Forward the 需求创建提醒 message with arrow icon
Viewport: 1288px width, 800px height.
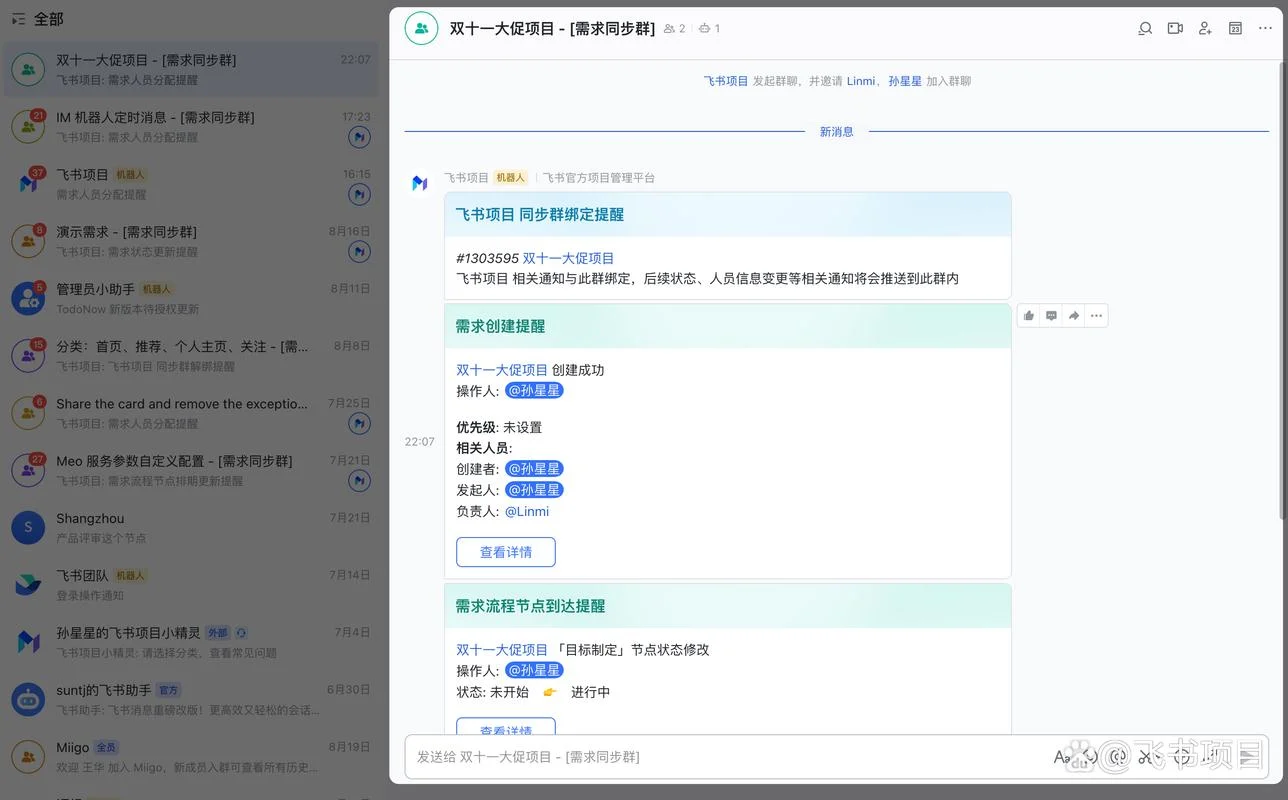click(1074, 316)
